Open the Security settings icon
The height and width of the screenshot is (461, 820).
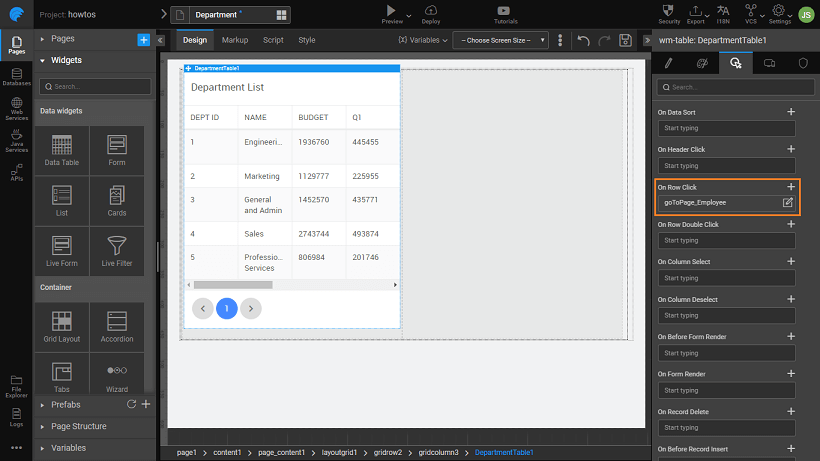point(670,13)
